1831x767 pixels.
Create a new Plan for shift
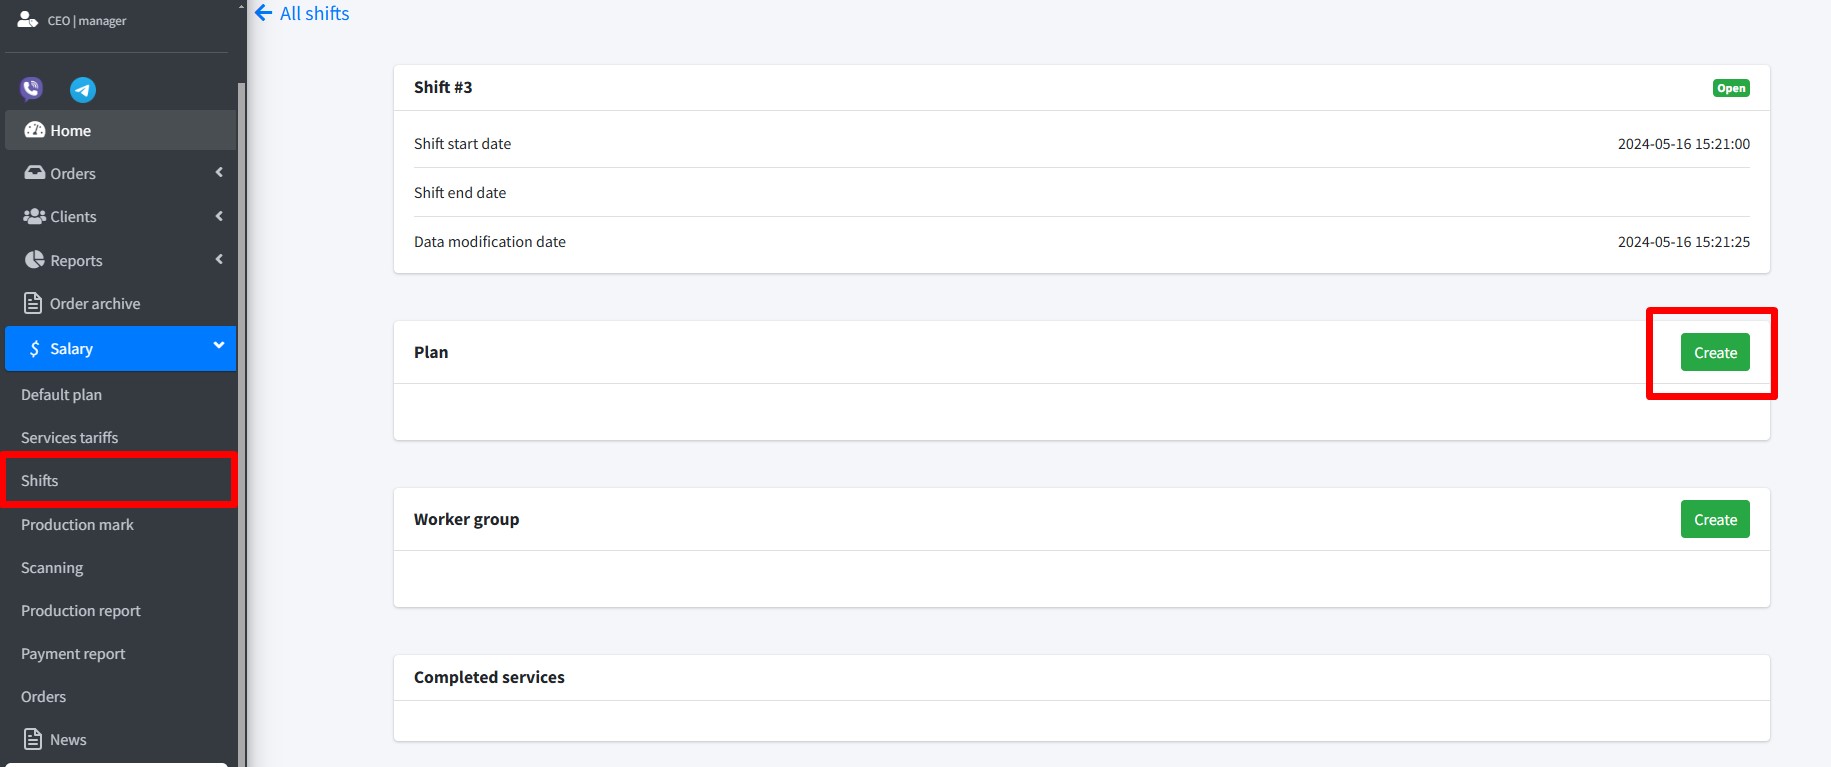point(1715,353)
